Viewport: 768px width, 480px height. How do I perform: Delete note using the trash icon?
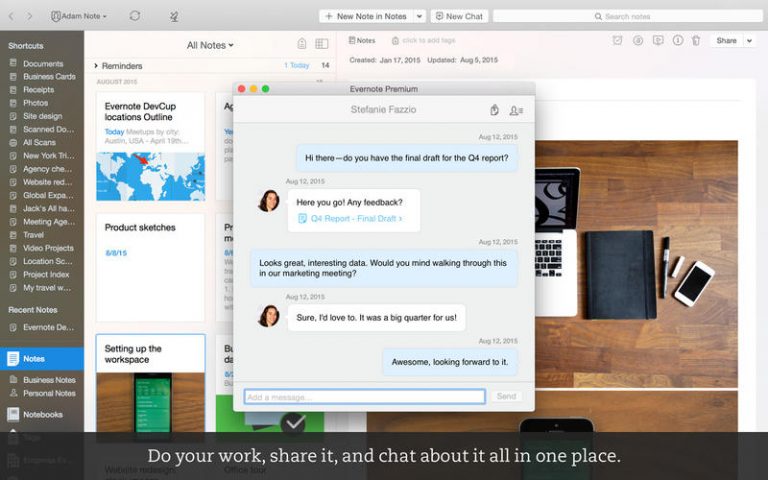point(695,41)
